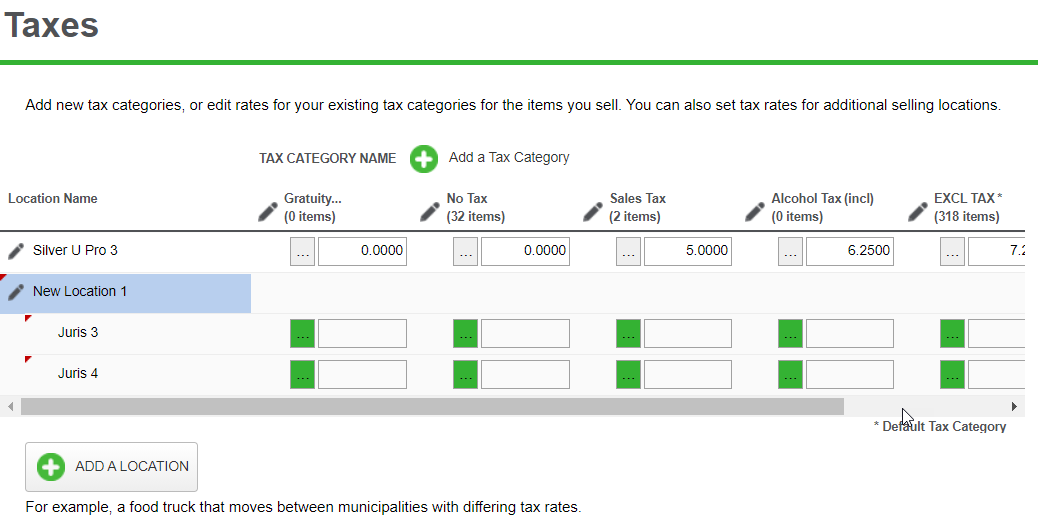Click the horizontal scrollbar left arrow
This screenshot has height=530, width=1056.
click(x=10, y=406)
